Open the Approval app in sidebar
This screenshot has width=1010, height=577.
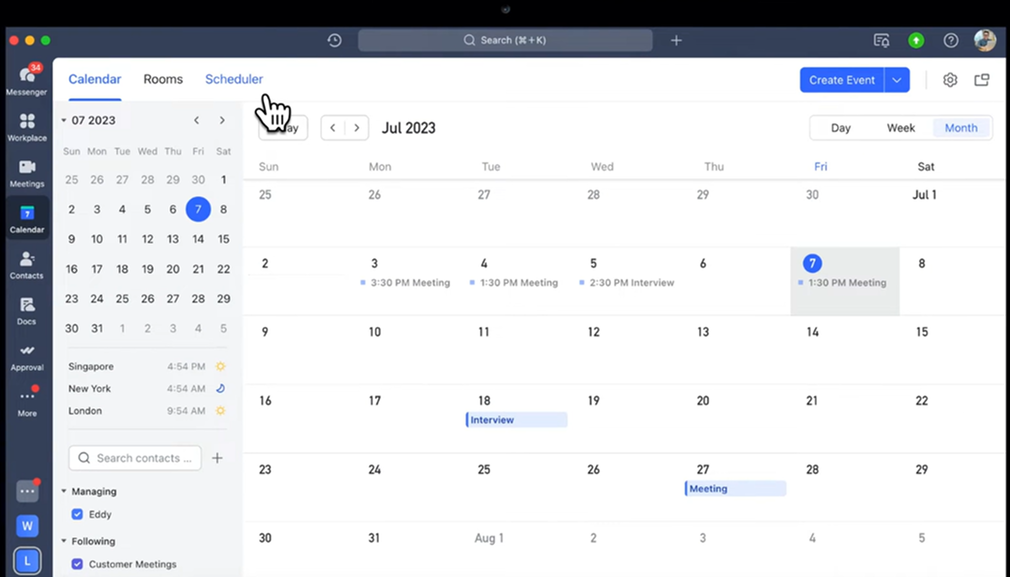(x=27, y=357)
